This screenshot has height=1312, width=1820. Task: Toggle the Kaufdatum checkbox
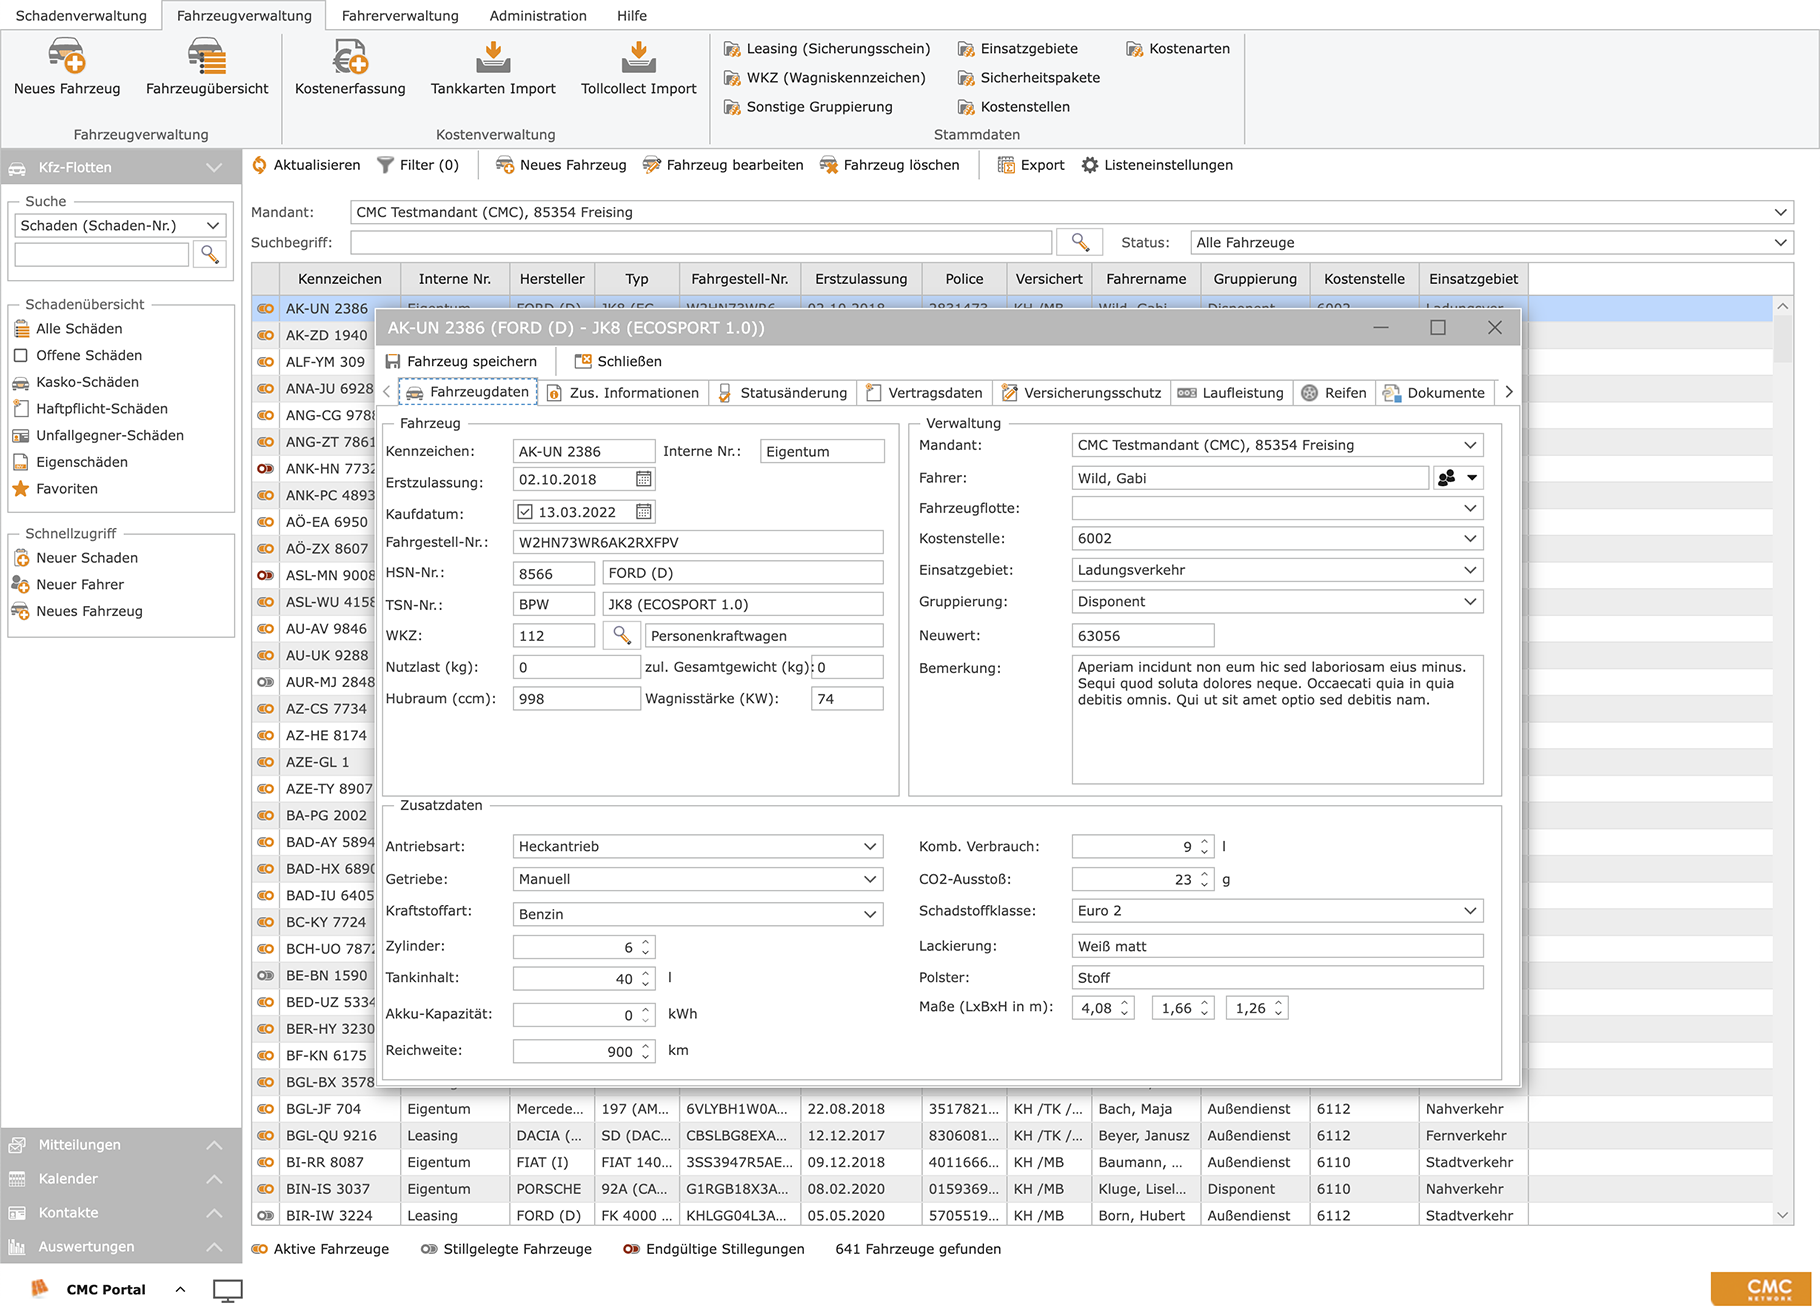(525, 512)
